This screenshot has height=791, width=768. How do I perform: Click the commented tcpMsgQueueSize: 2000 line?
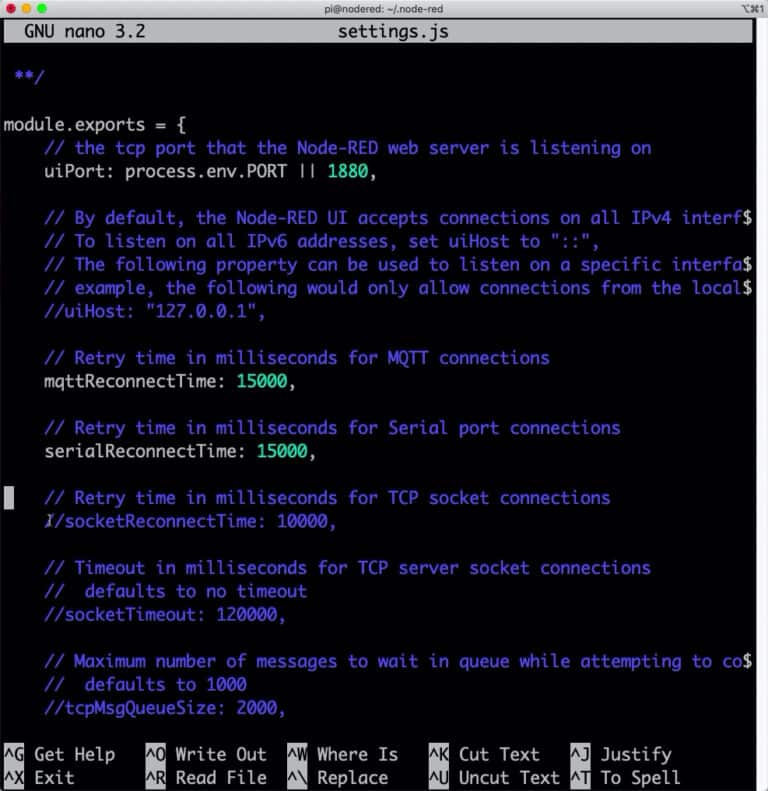[164, 708]
